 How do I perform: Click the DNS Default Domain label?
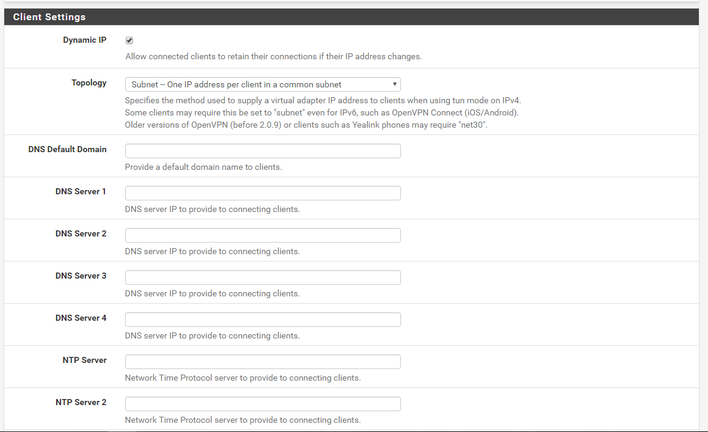[x=67, y=149]
